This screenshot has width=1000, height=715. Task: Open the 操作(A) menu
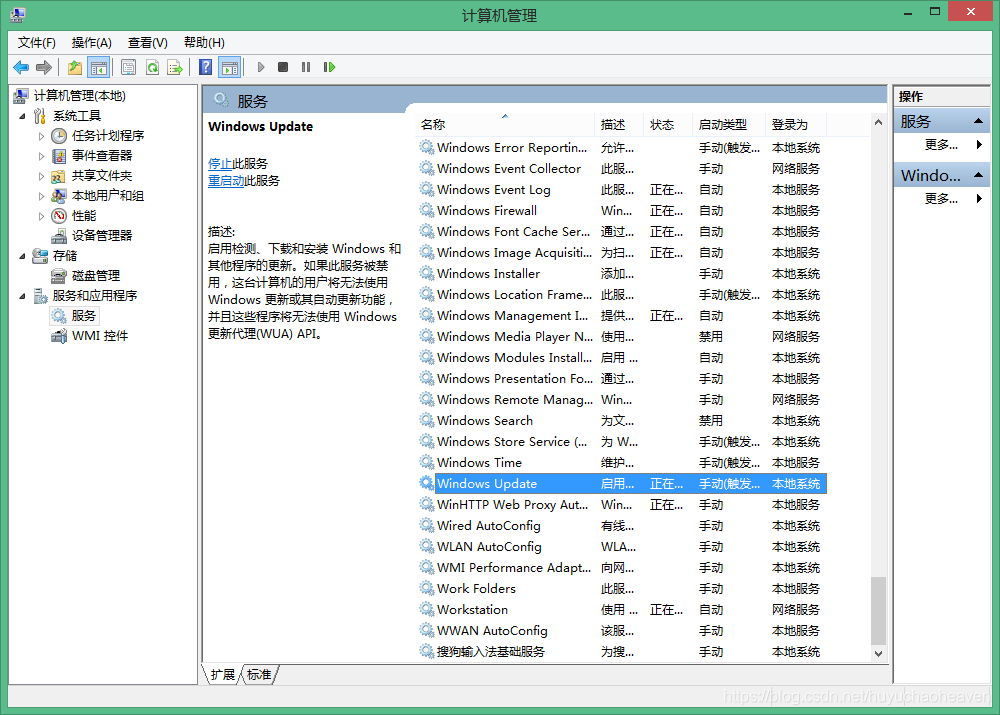92,43
